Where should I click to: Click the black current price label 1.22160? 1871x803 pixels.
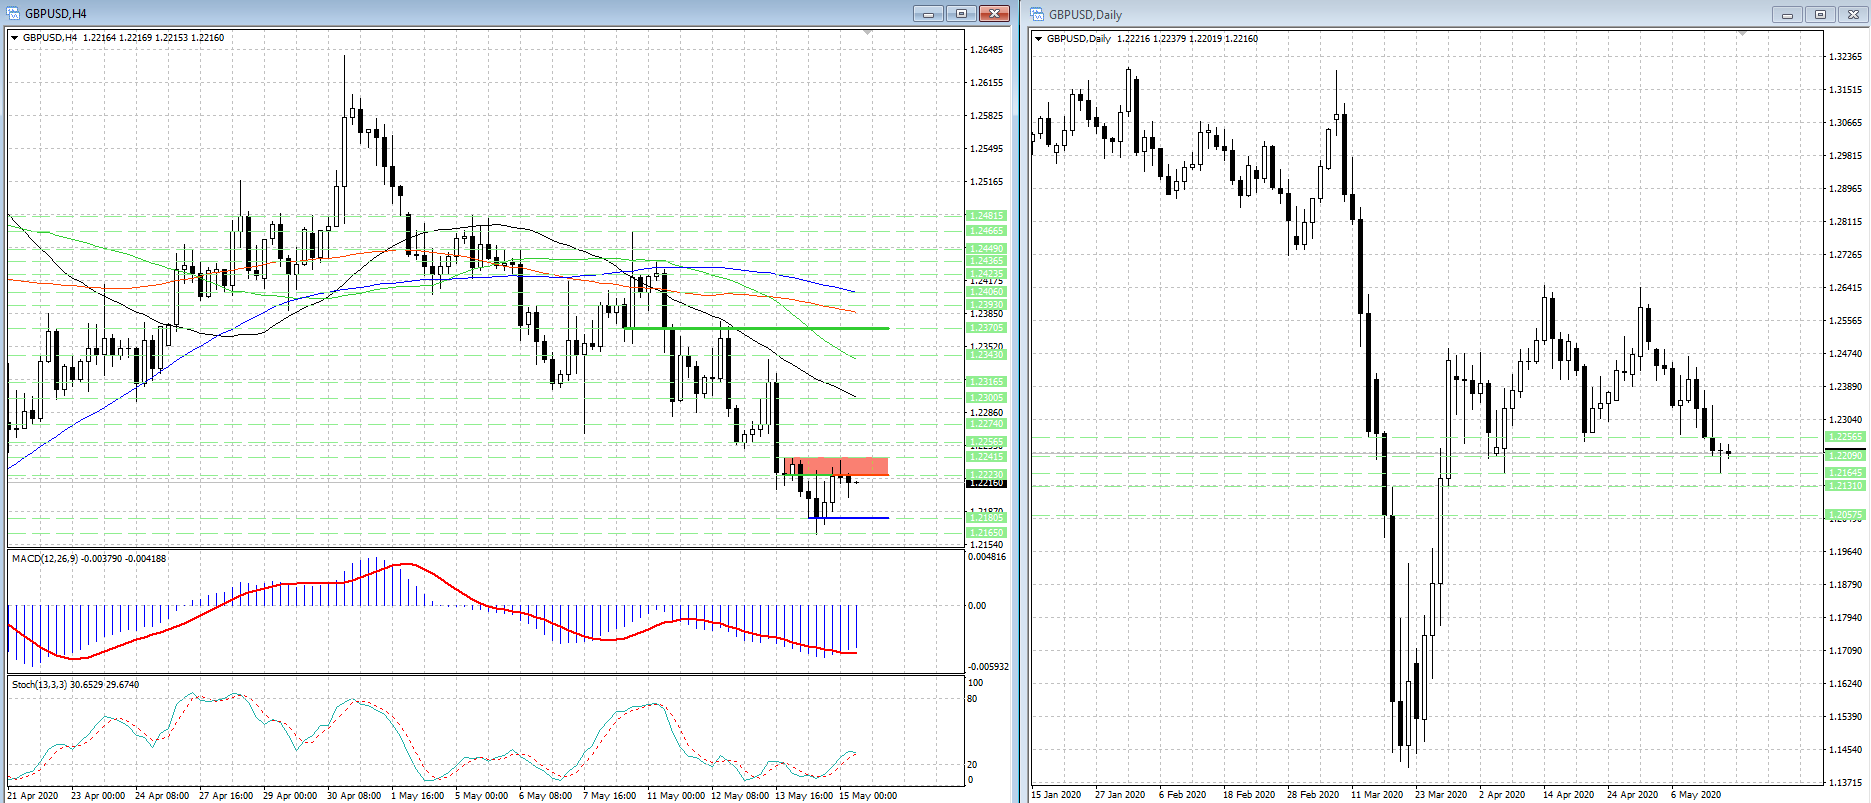point(987,483)
